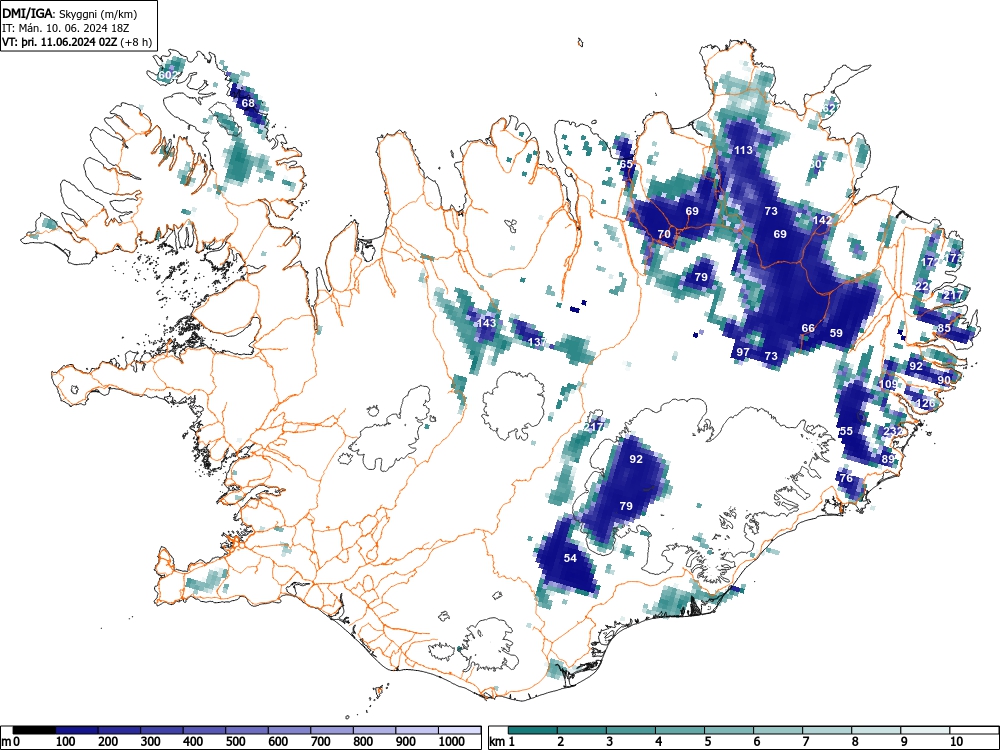Click the '(+8 h)' forecast offset text
1000x750 pixels.
(136, 42)
